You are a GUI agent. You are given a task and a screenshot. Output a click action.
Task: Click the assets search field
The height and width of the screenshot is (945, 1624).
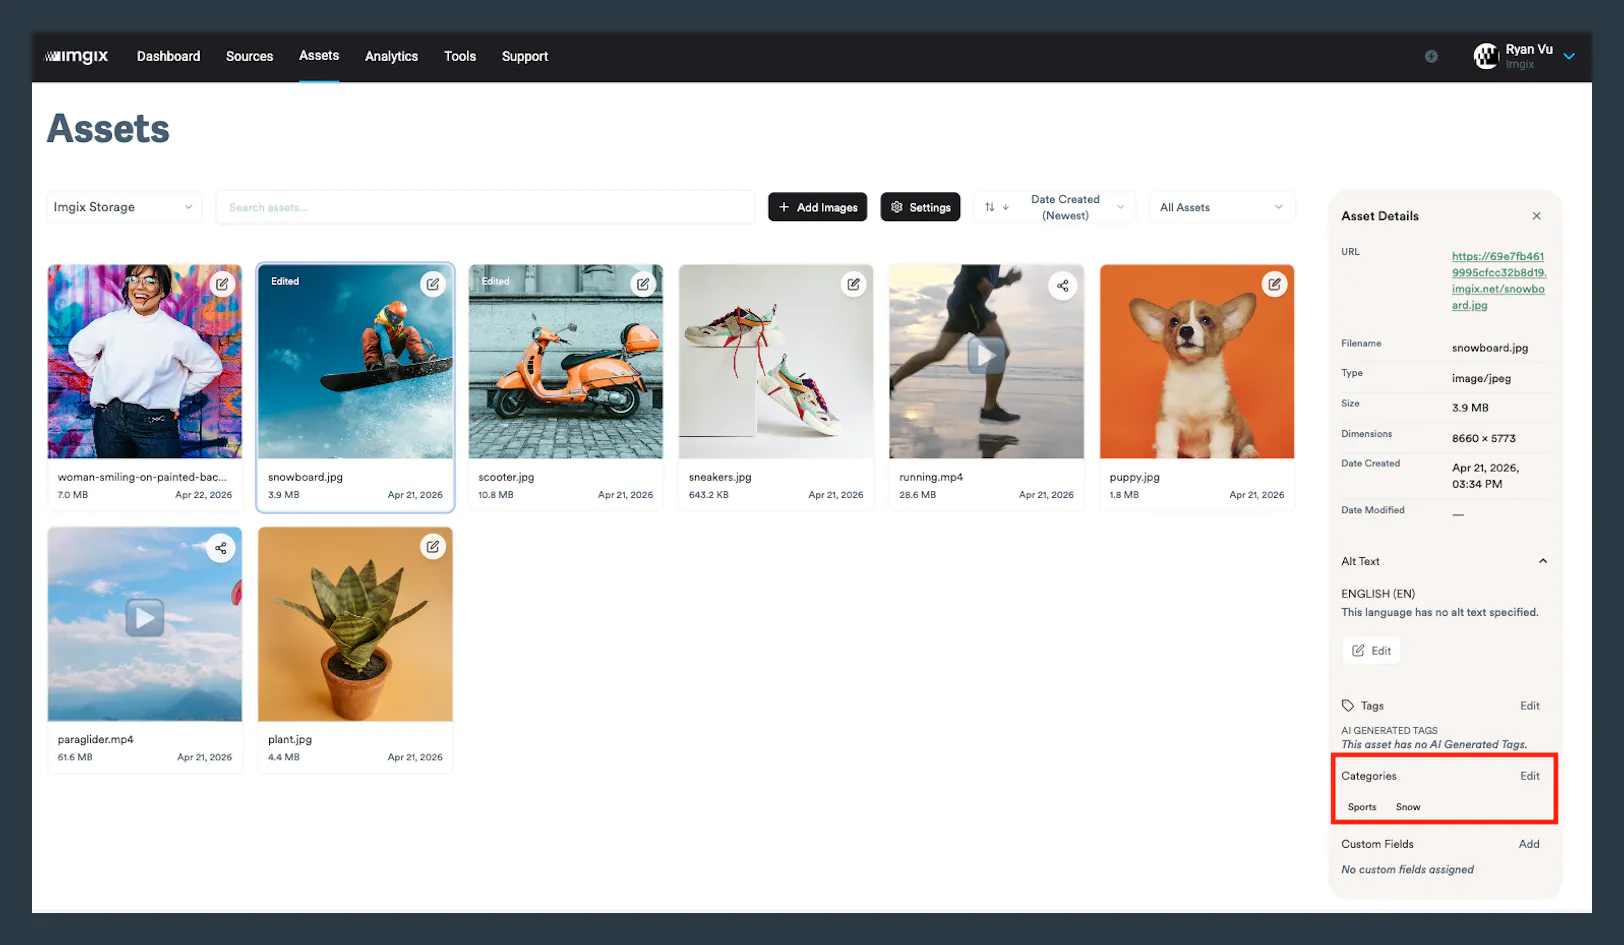point(486,207)
